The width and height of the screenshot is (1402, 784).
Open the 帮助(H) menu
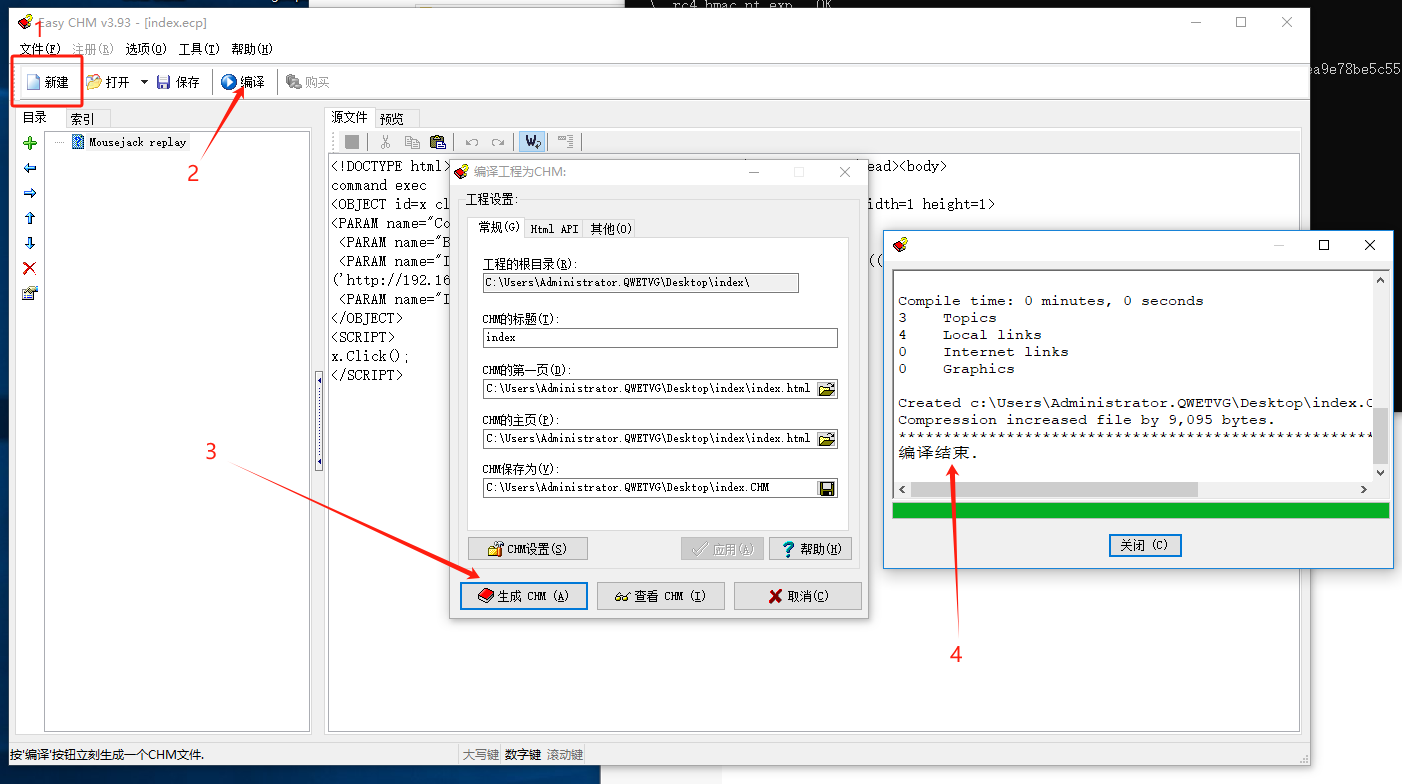point(251,49)
